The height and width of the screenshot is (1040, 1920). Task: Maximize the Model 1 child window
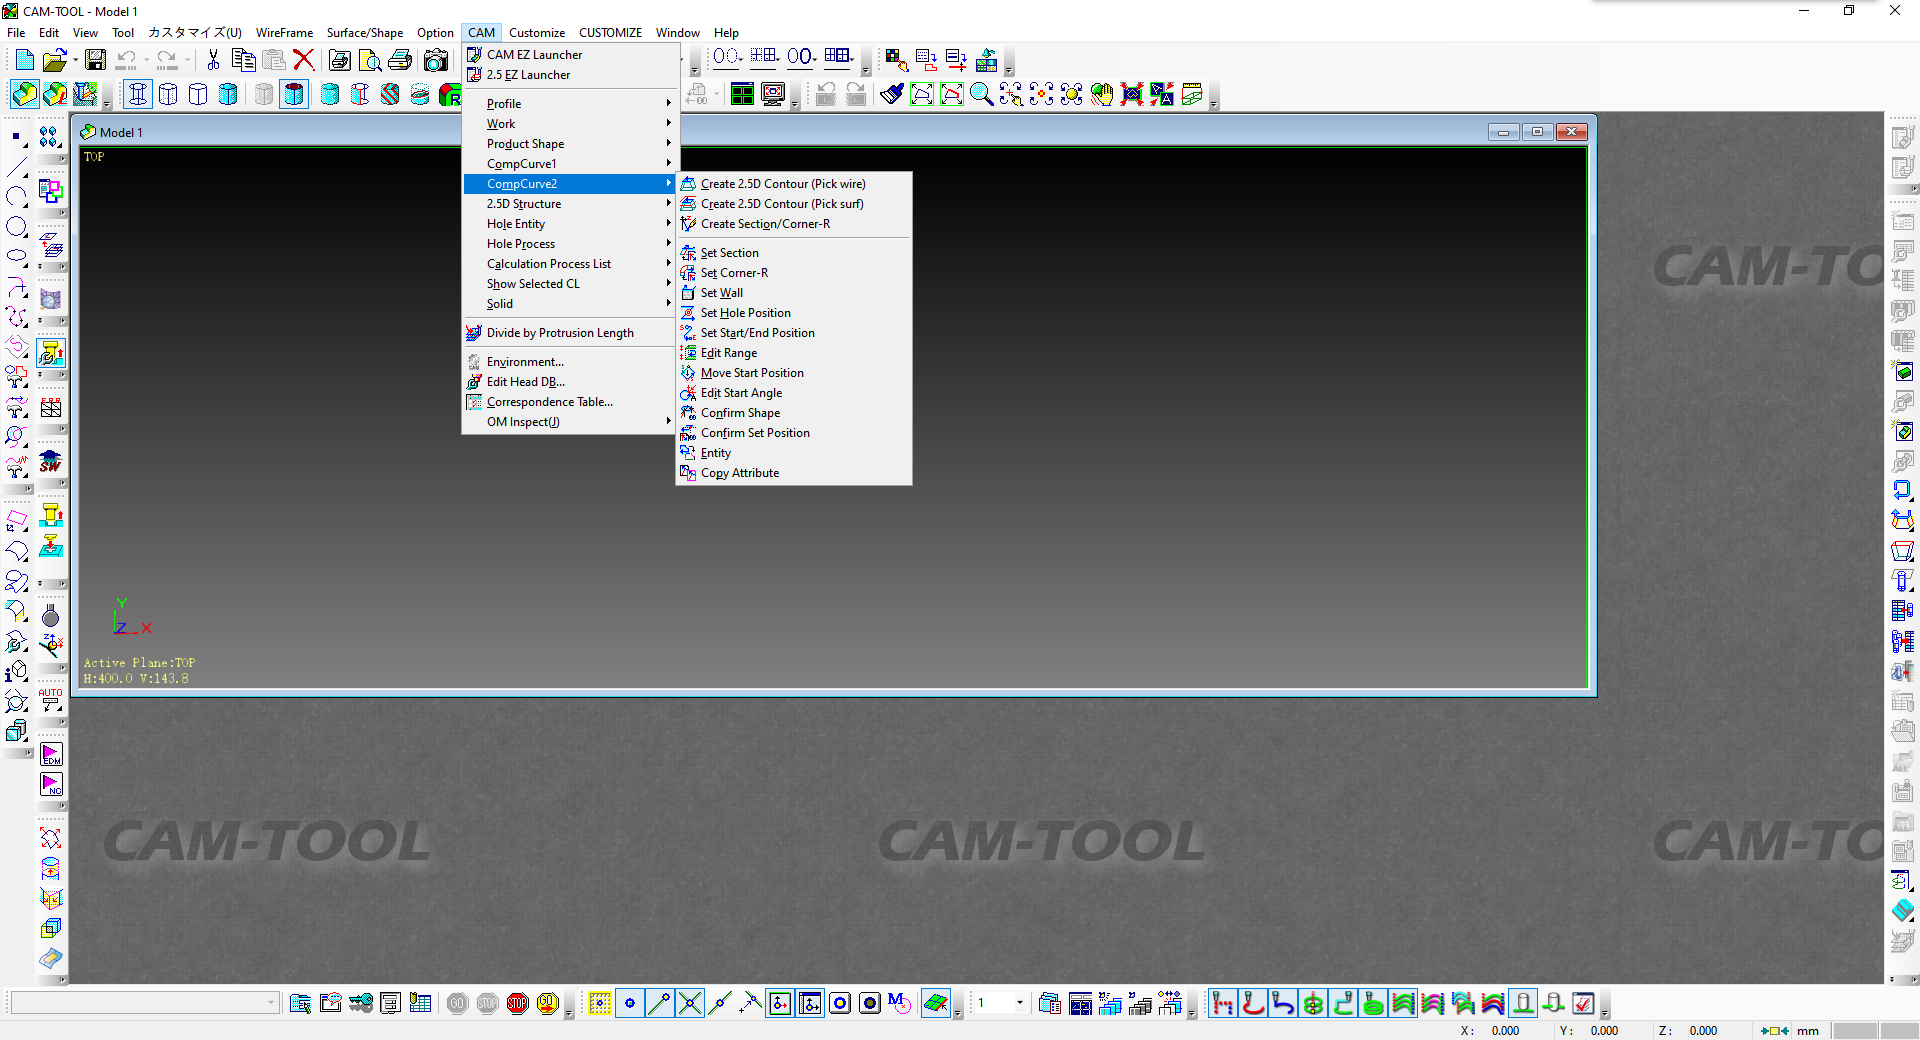[1537, 132]
